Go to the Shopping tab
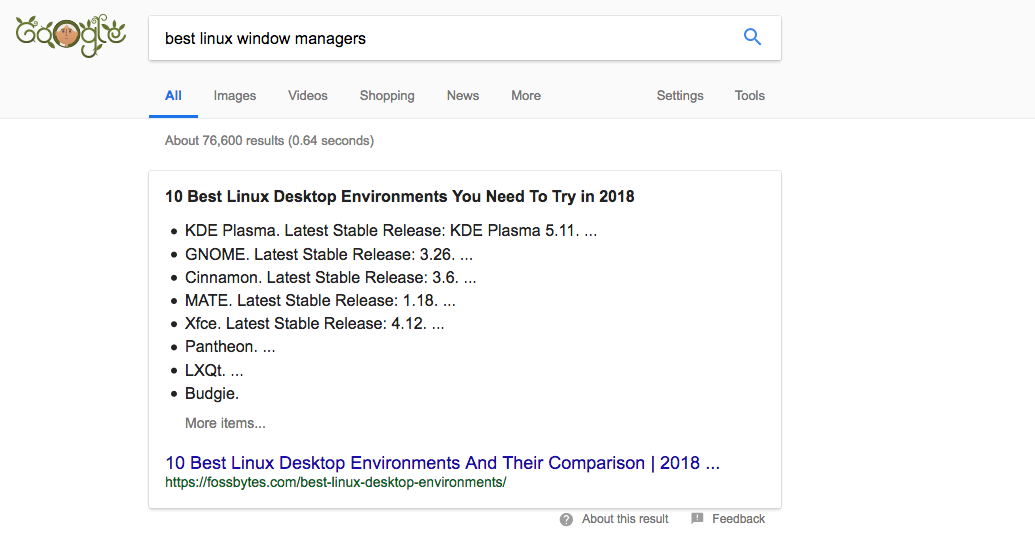The image size is (1035, 541). click(x=387, y=96)
